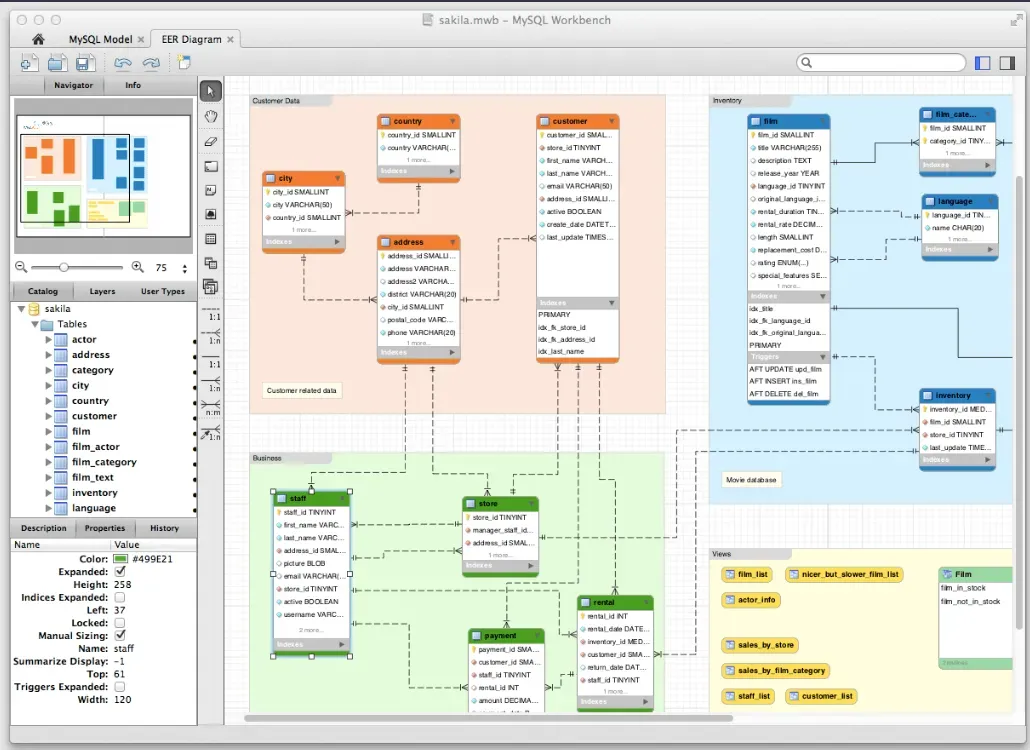Switch to the Description tab

click(43, 528)
